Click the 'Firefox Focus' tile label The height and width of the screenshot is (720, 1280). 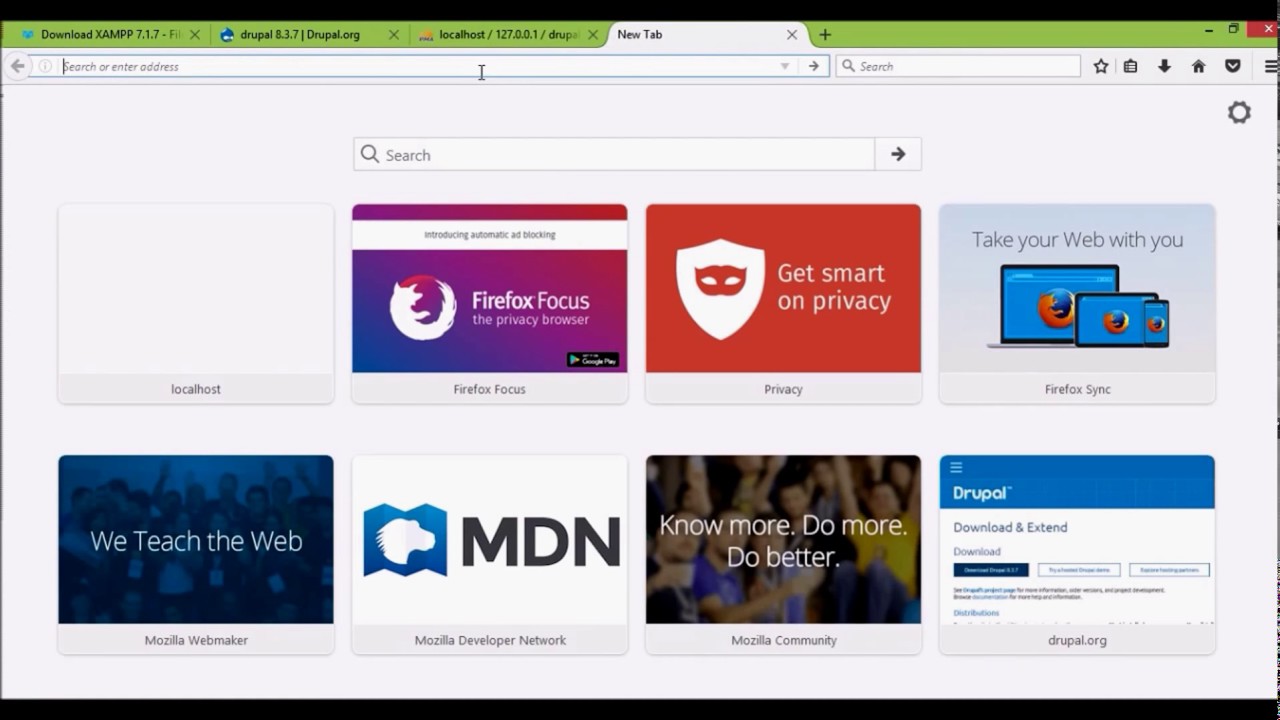click(x=489, y=389)
